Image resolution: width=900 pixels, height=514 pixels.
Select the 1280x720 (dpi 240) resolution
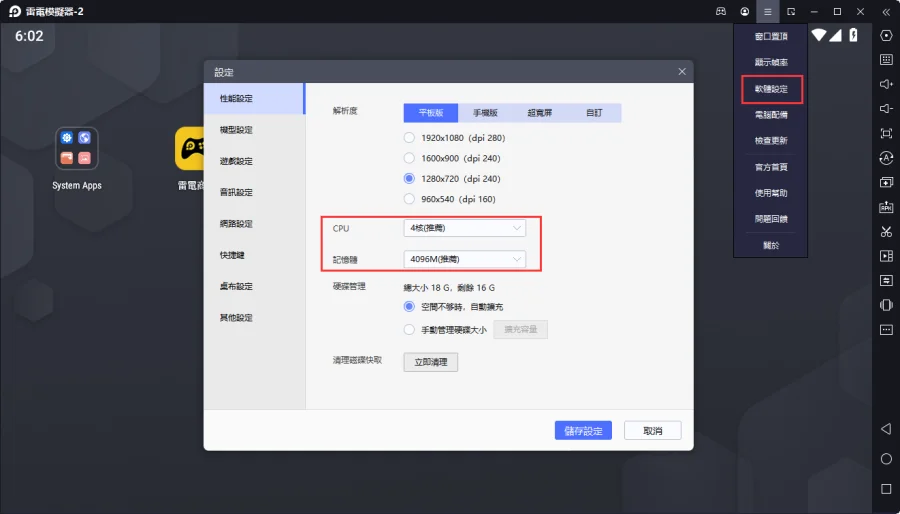(x=452, y=178)
